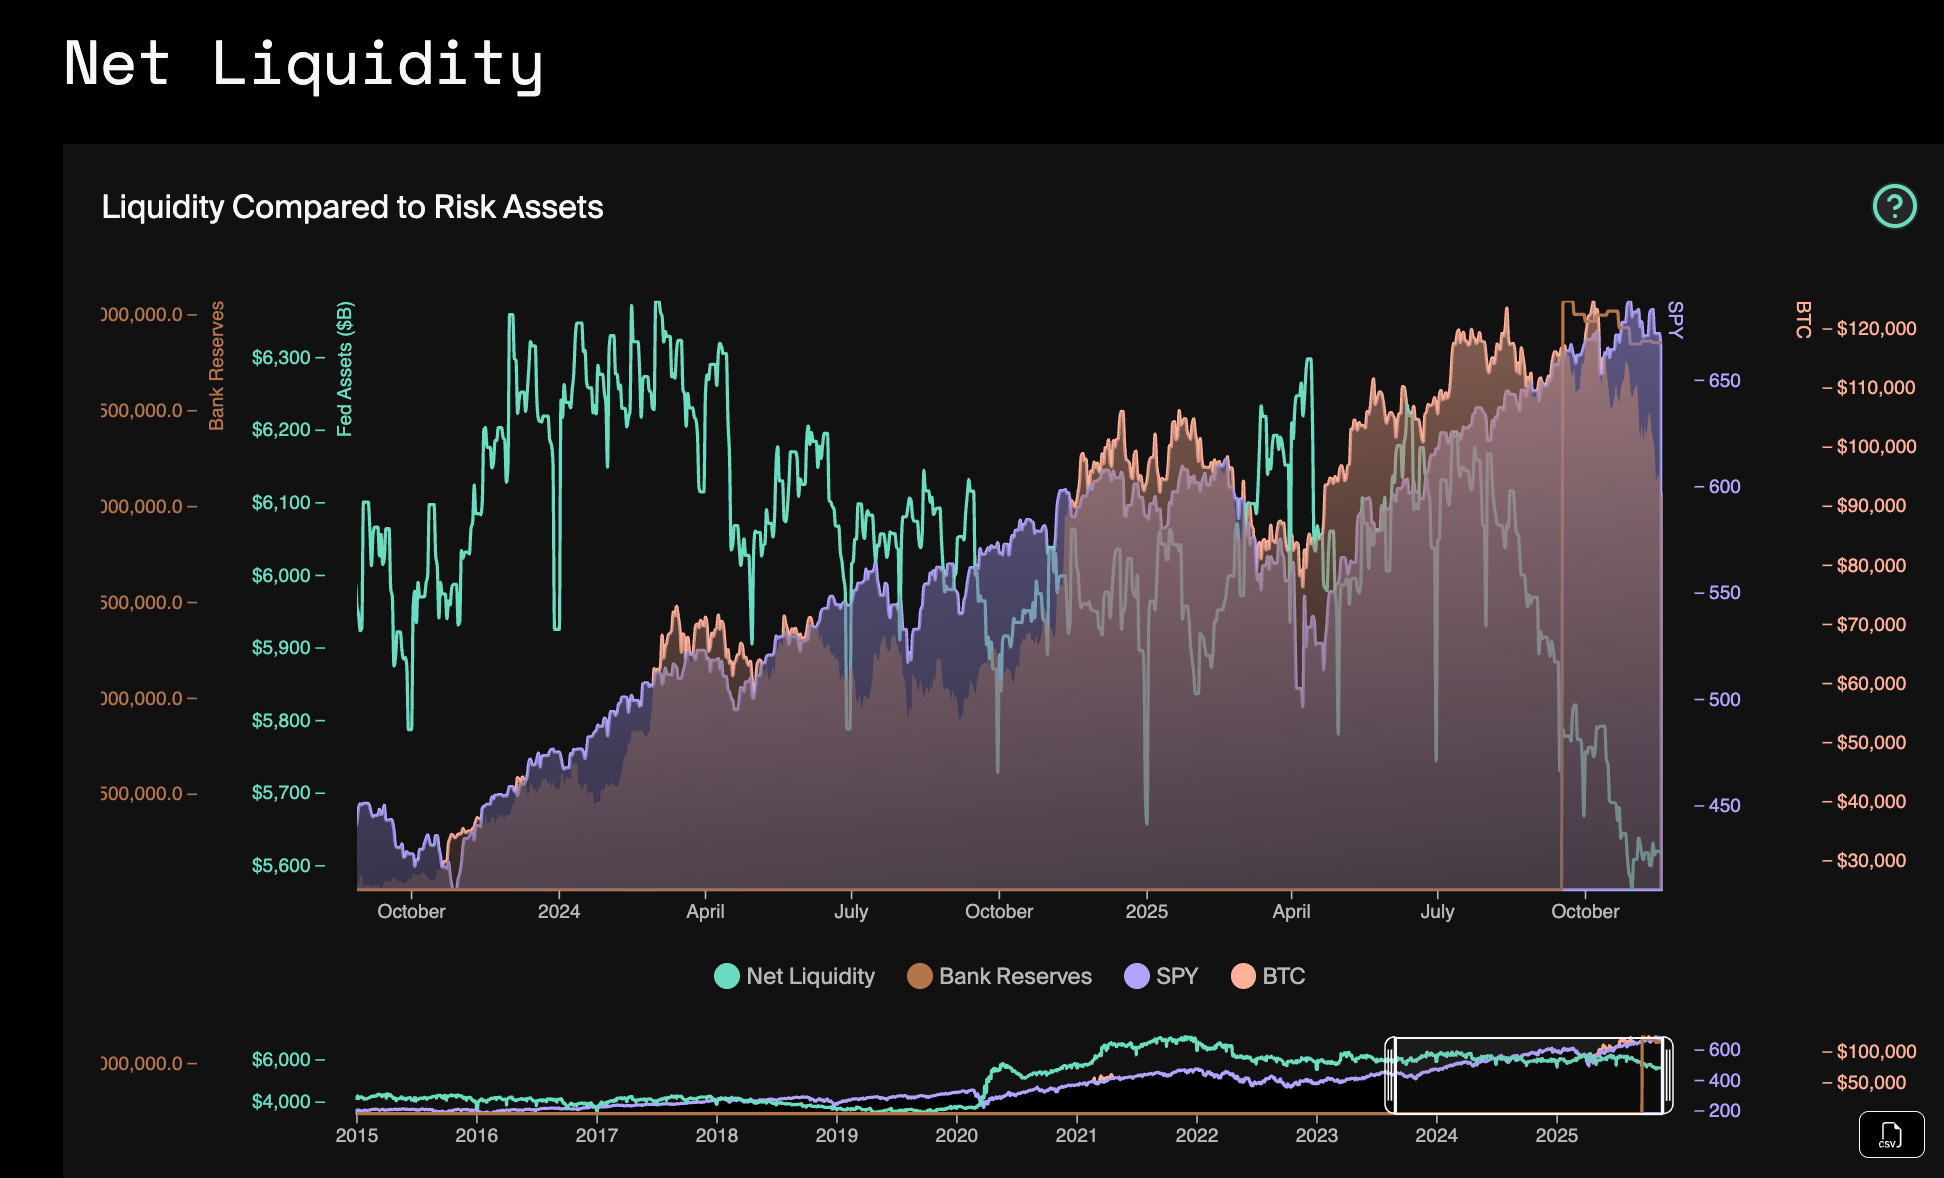Toggle the BTC legend text
The width and height of the screenshot is (1944, 1178).
pos(1284,976)
